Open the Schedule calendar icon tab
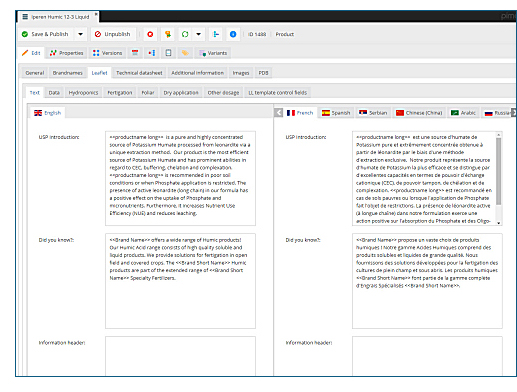This screenshot has height=392, width=517. pos(135,53)
